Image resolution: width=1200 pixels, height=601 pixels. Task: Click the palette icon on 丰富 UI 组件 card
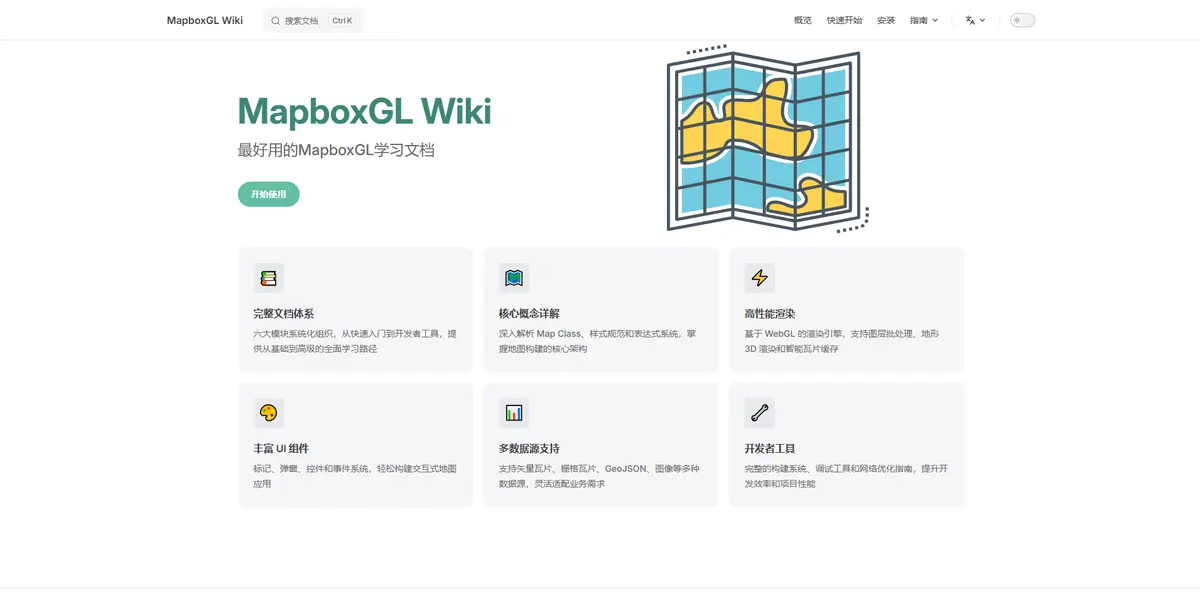coord(268,412)
